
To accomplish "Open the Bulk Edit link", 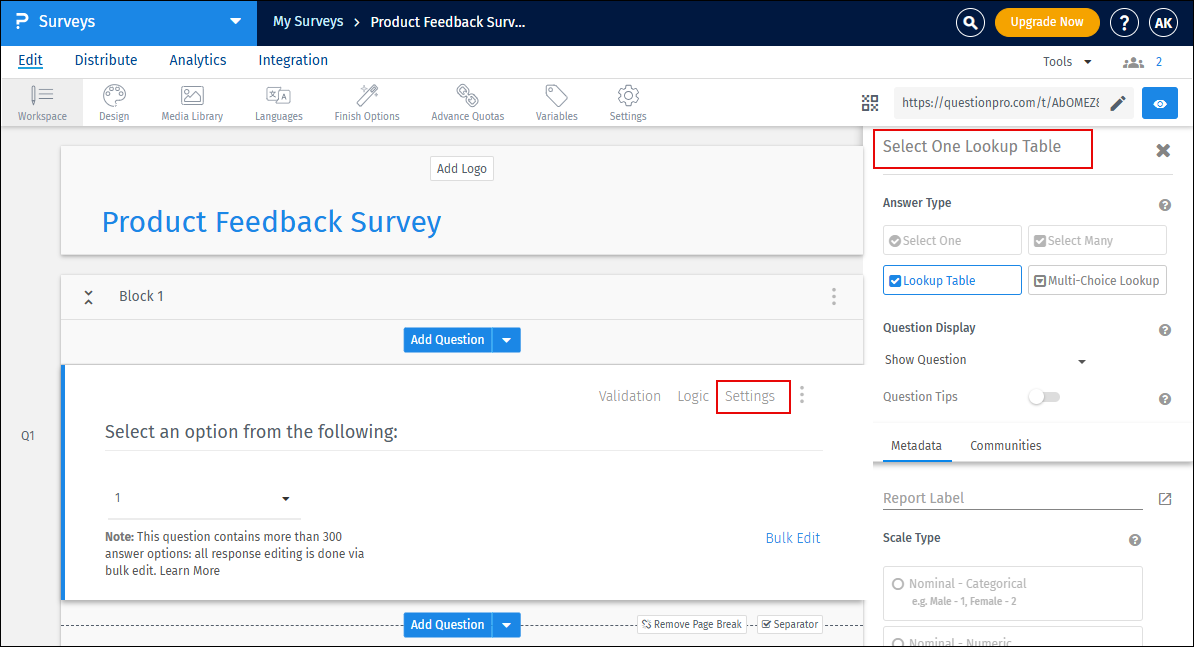I will 793,538.
